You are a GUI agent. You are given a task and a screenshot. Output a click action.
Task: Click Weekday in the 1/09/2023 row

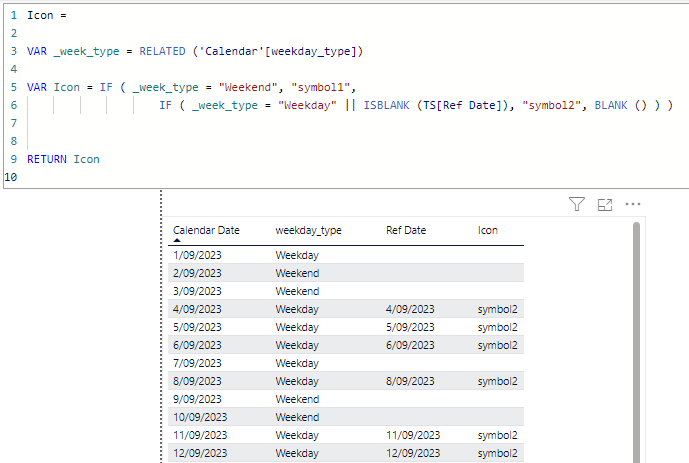(297, 255)
